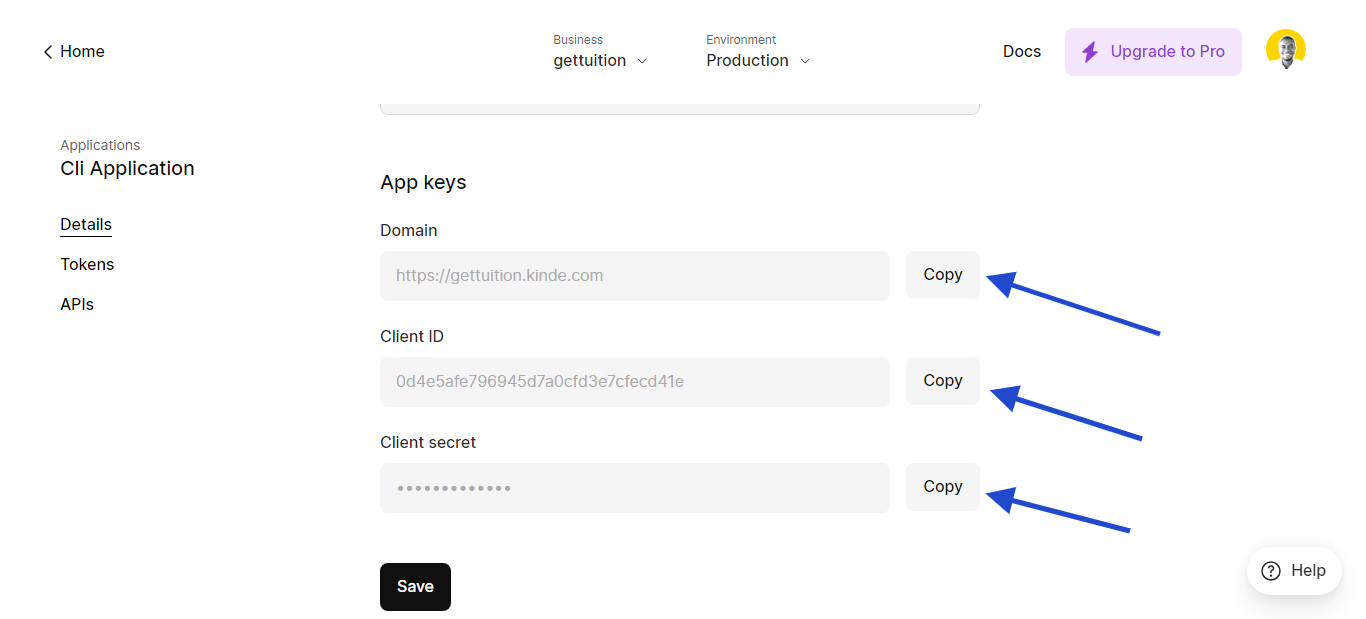Focus the Client ID input field
Screen dimensions: 1366x619
pyautogui.click(x=635, y=382)
